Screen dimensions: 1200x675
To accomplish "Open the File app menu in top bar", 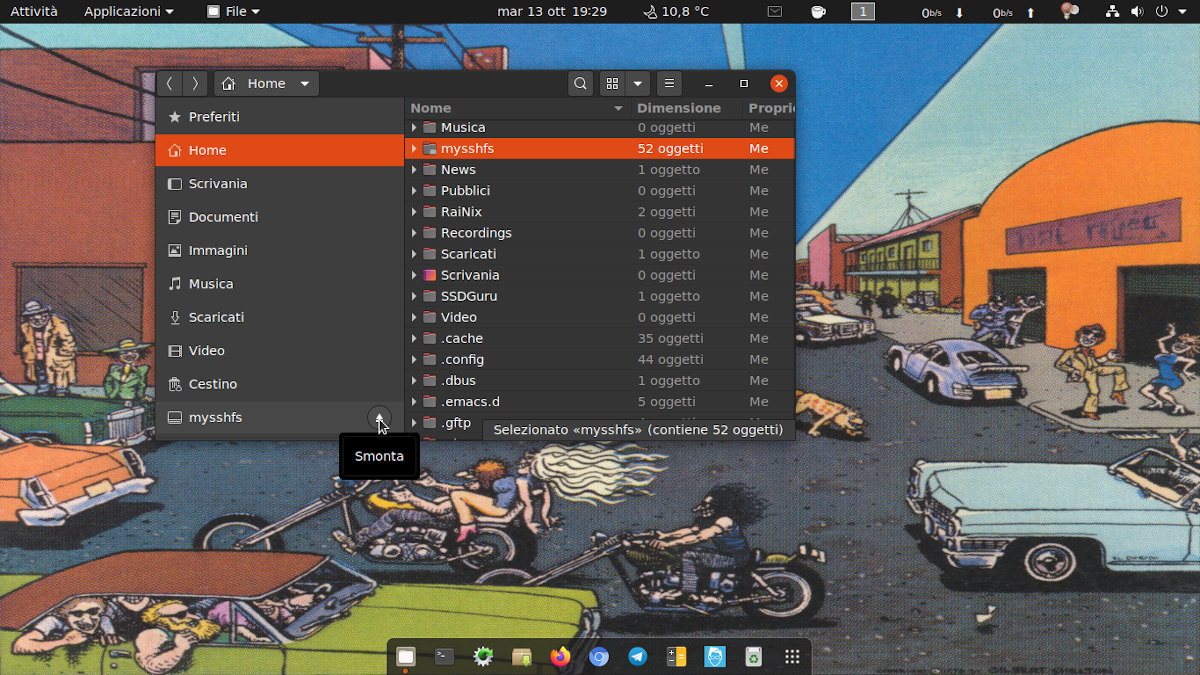I will point(233,11).
